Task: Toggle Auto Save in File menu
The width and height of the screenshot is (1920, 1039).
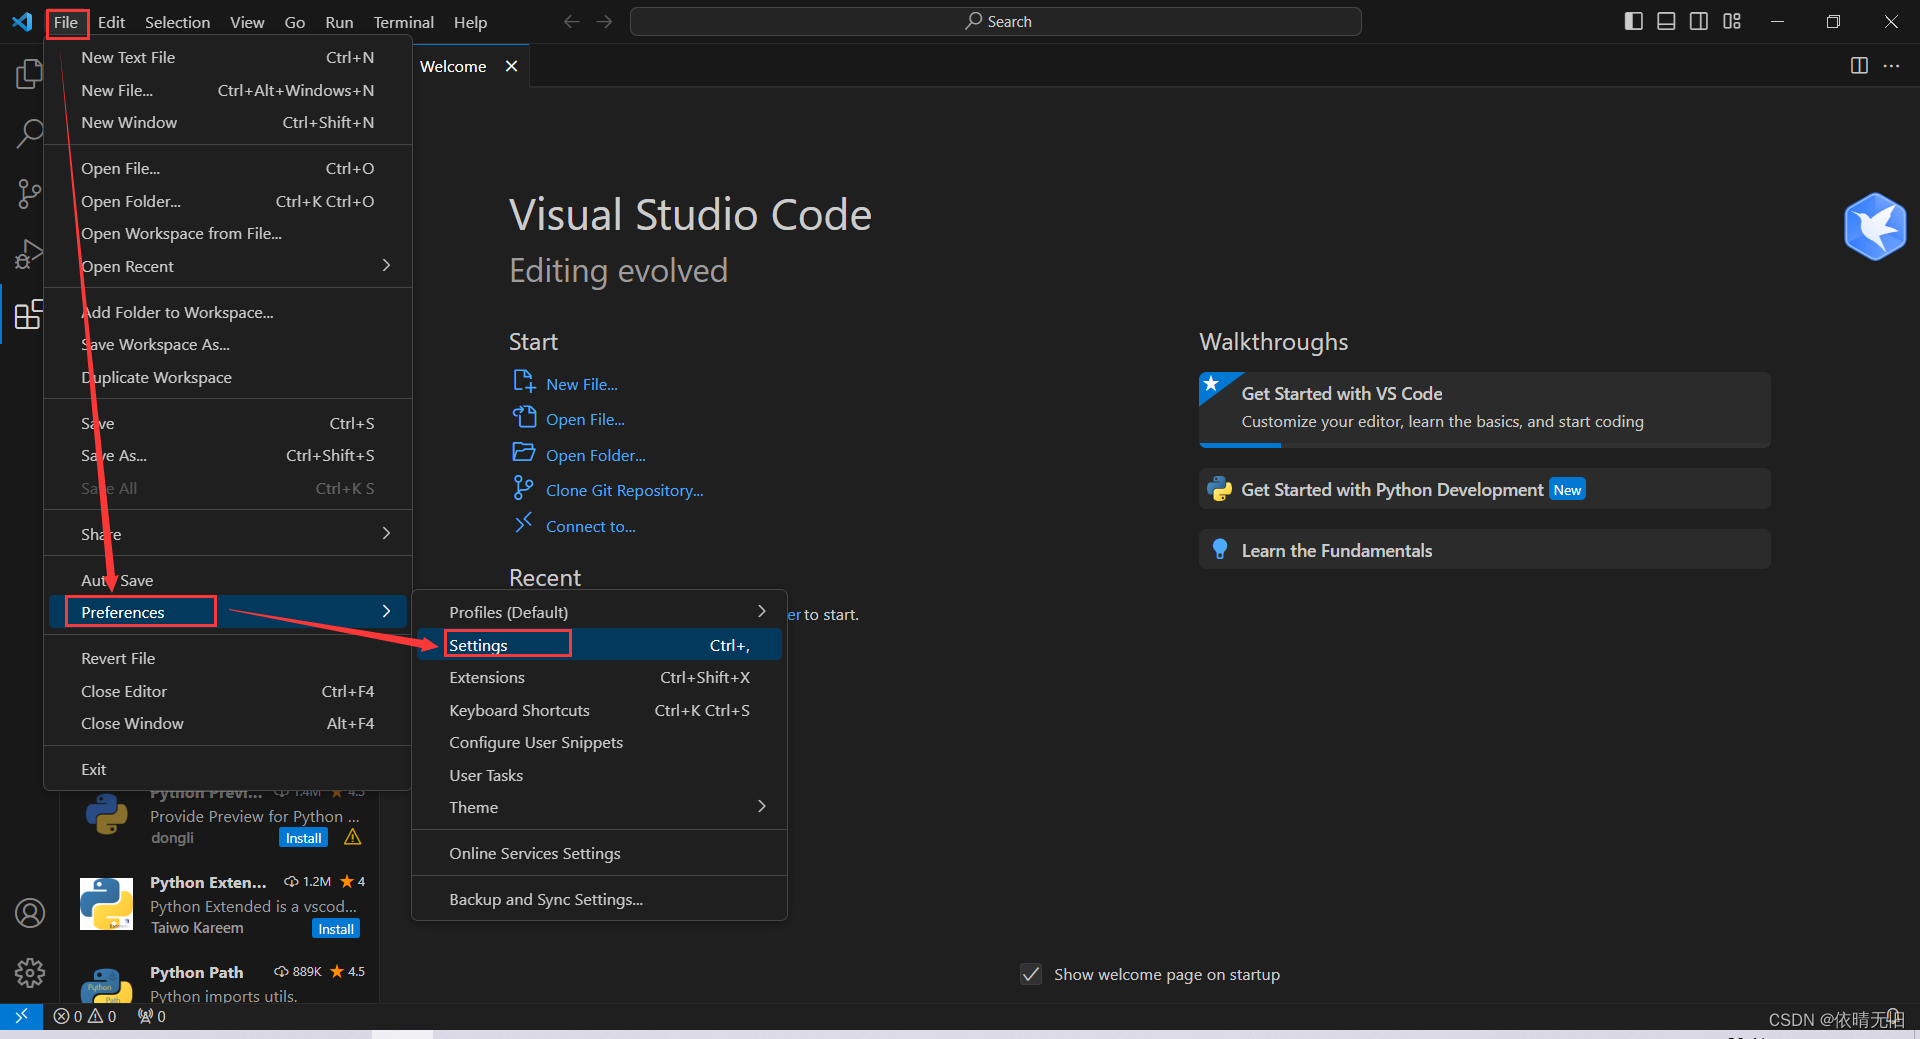Action: (x=228, y=580)
